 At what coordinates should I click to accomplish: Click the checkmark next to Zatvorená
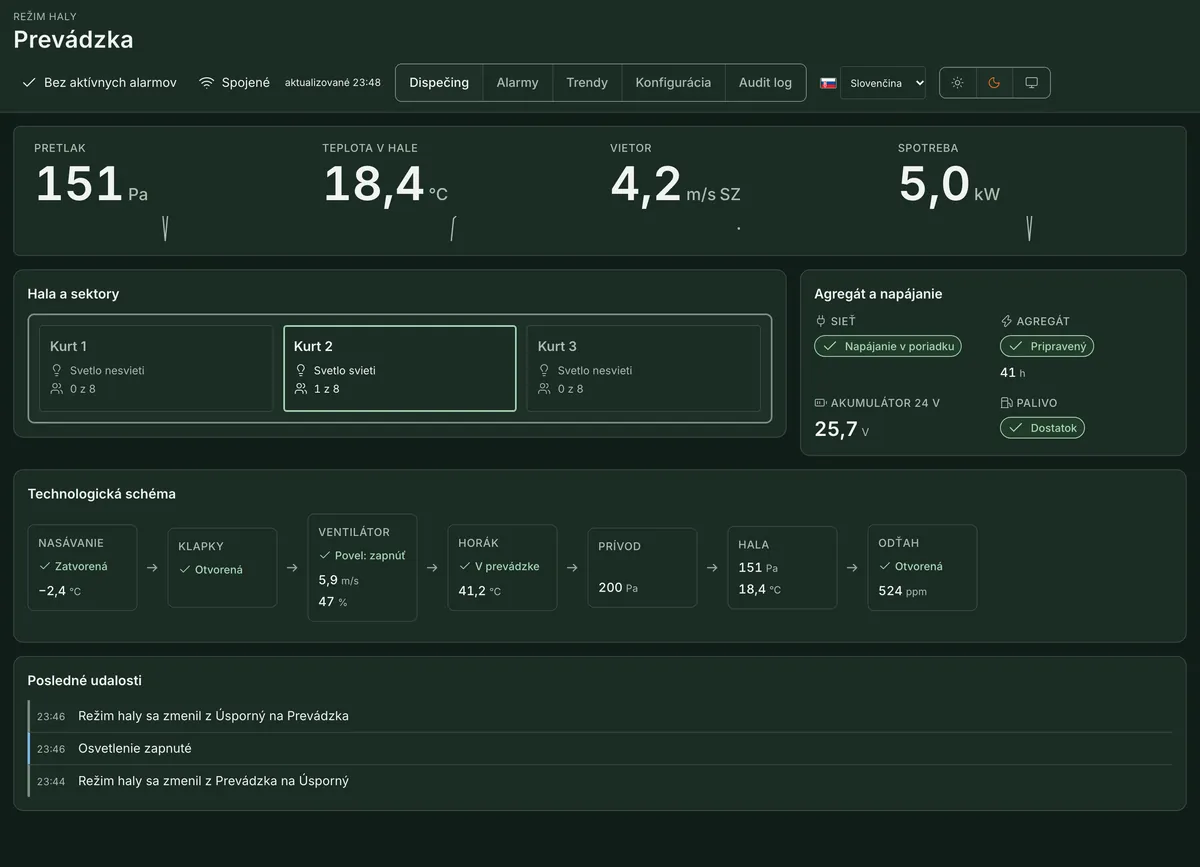tap(44, 566)
